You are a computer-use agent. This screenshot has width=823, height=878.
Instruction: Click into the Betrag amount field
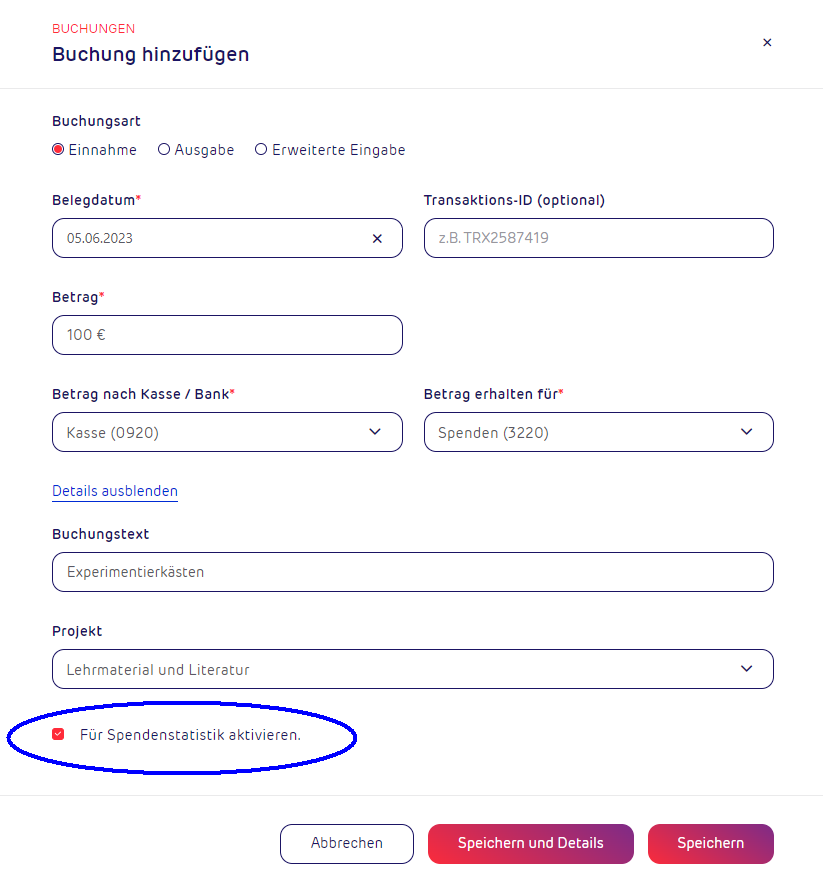[227, 335]
